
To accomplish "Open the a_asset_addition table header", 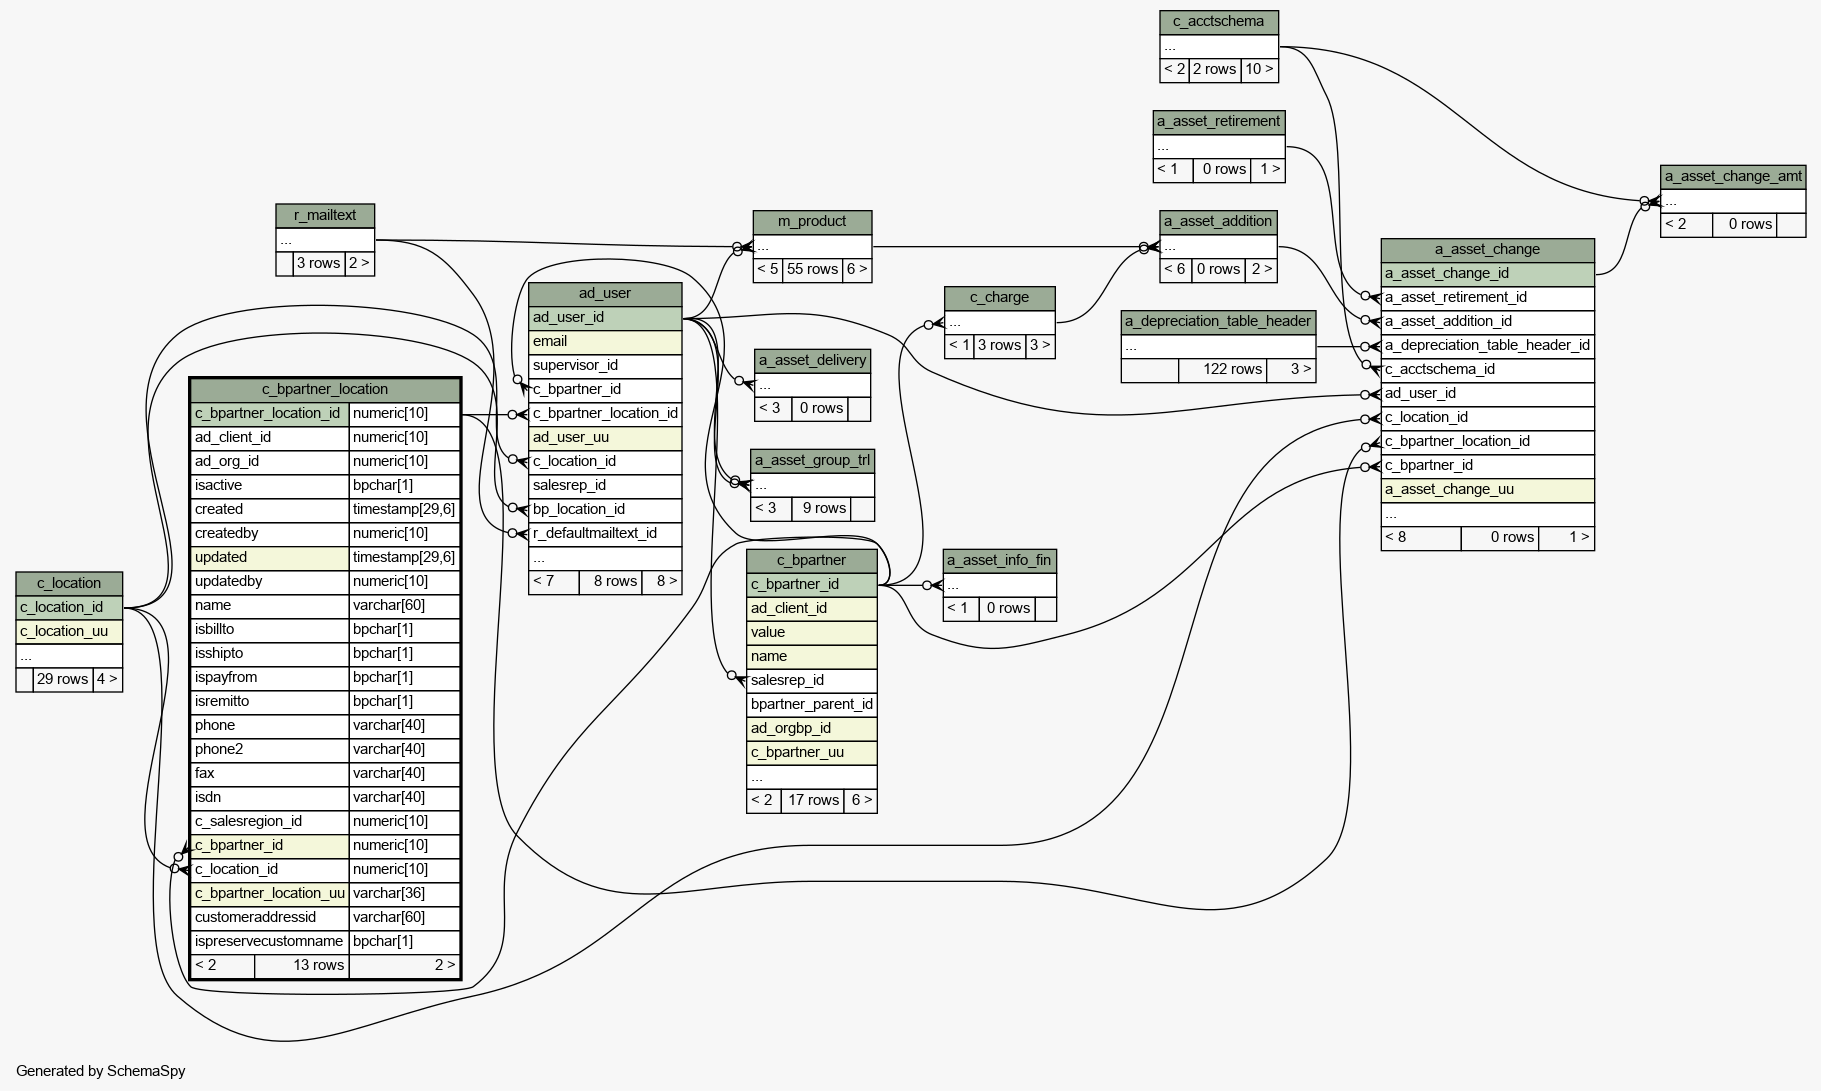I will tap(1218, 222).
